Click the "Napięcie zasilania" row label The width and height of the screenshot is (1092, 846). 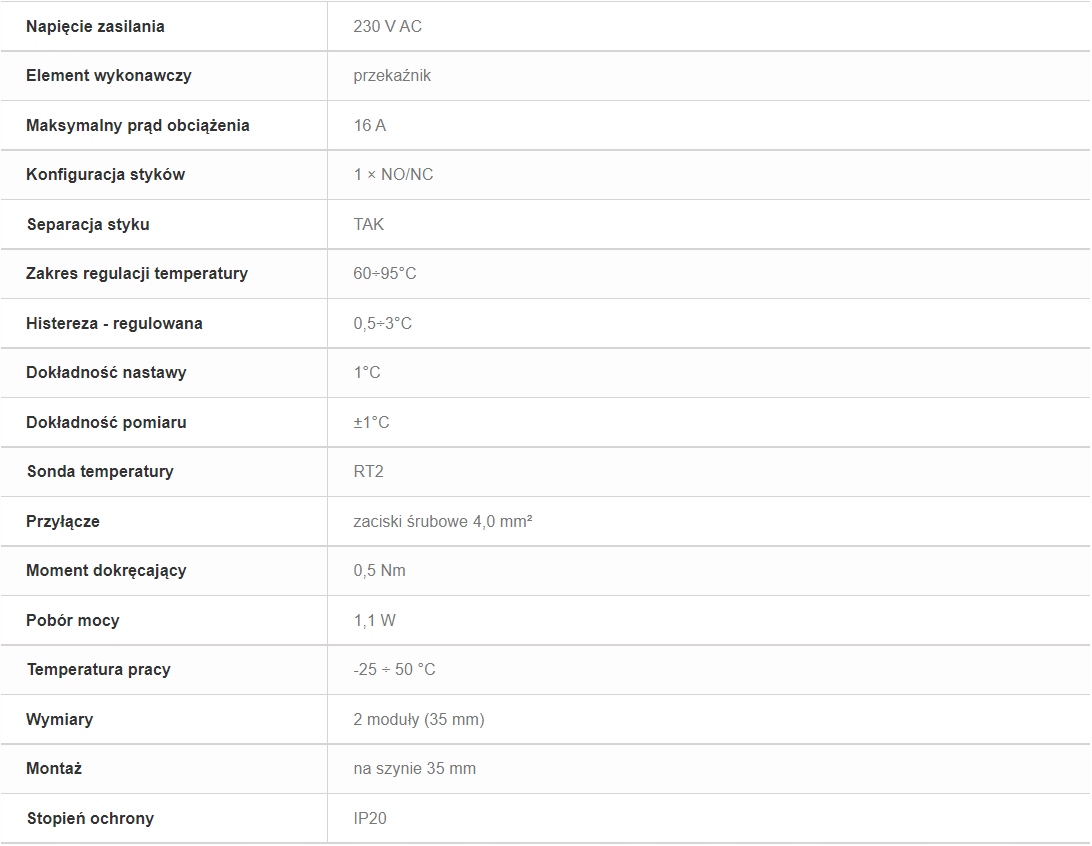coord(95,26)
